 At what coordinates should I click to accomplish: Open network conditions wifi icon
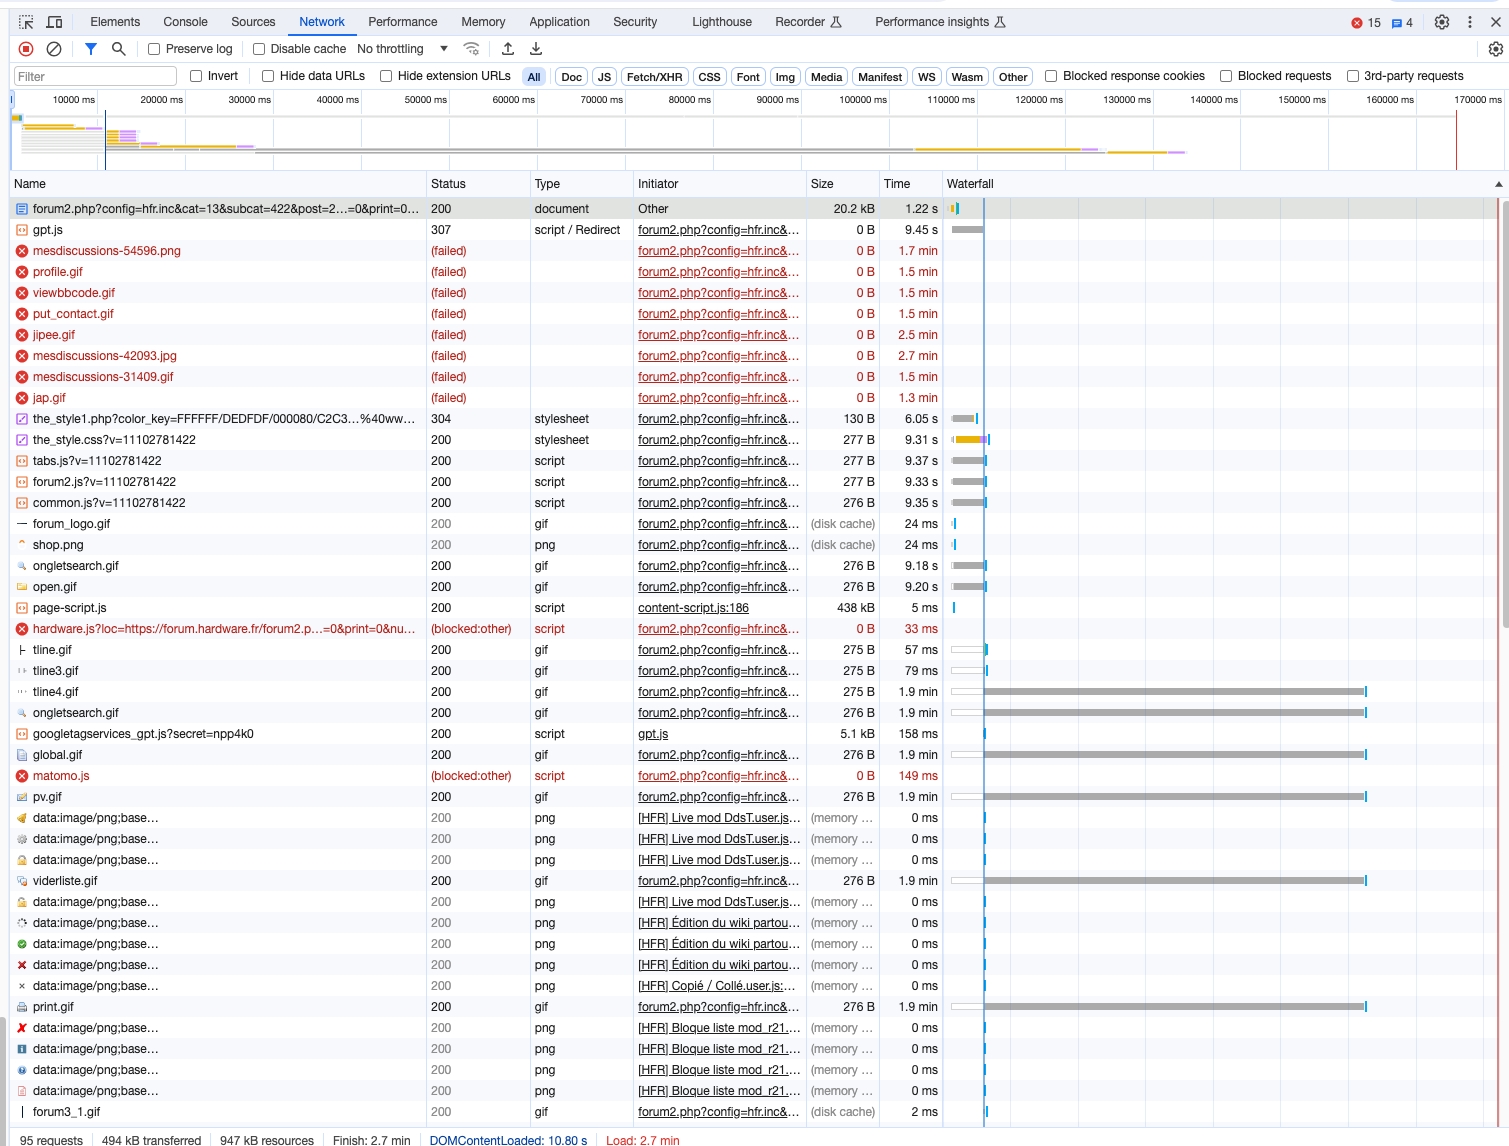pyautogui.click(x=471, y=49)
